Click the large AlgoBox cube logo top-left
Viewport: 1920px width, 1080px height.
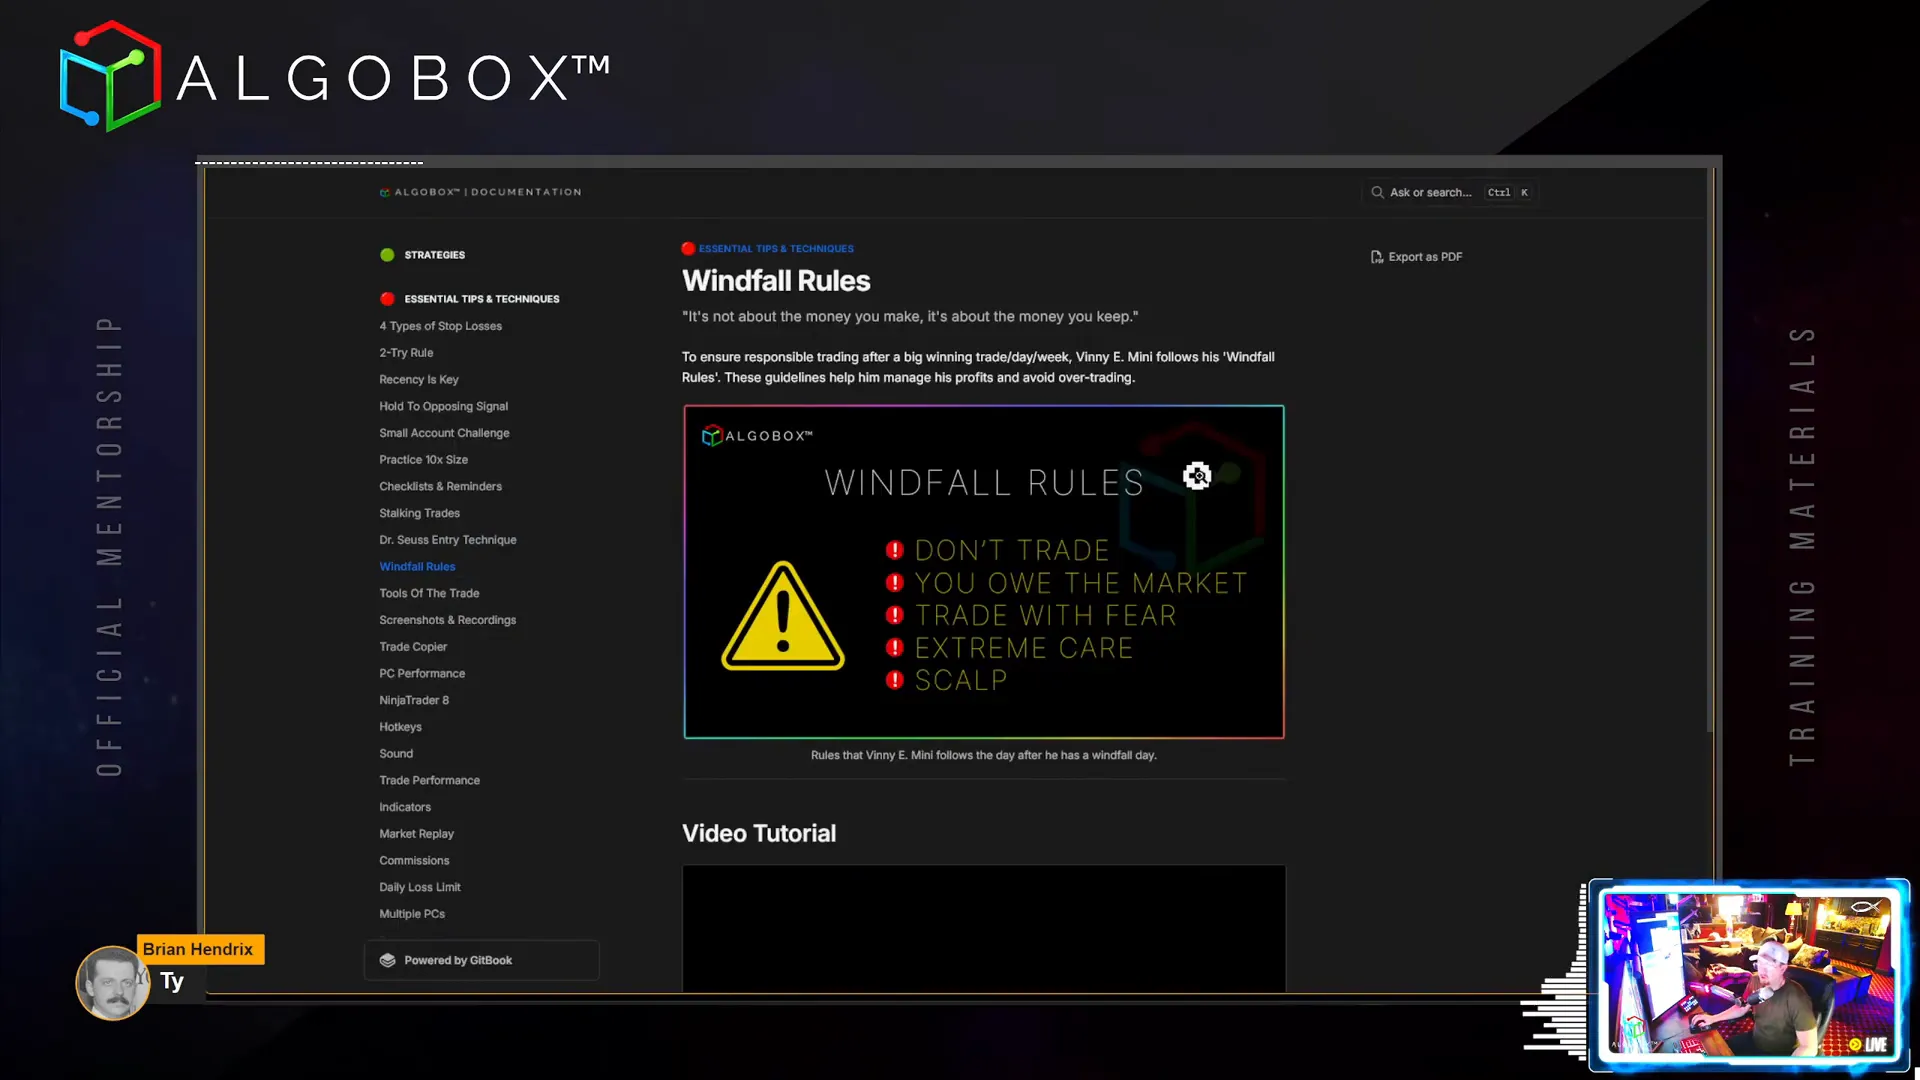point(110,76)
